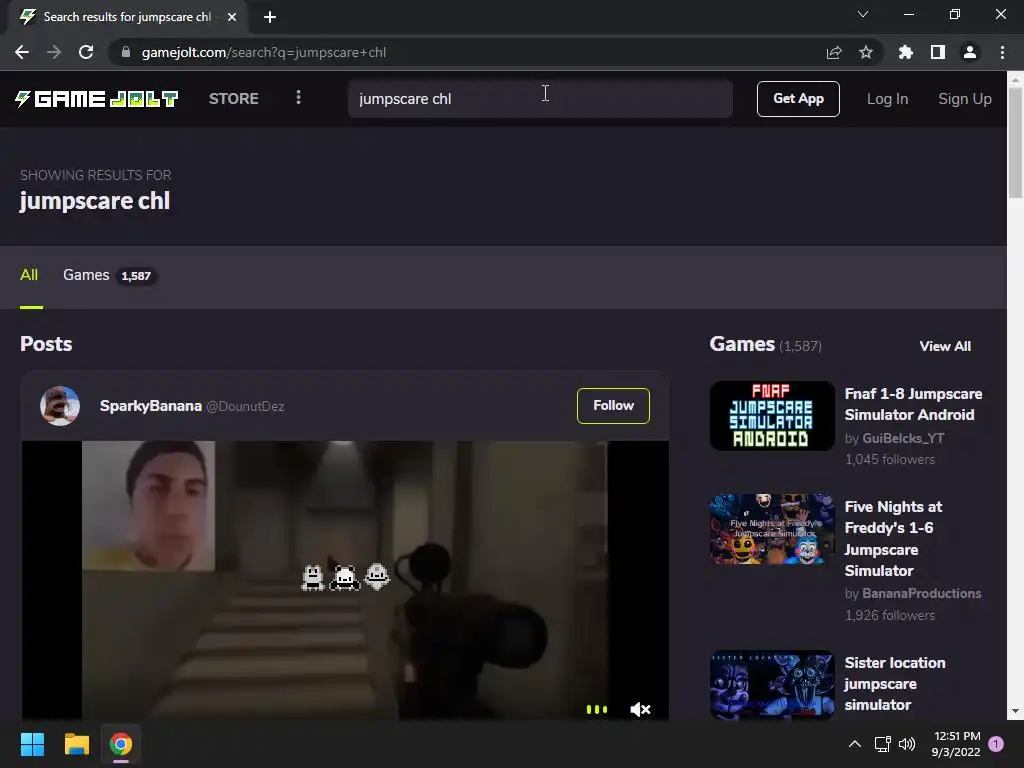
Task: Open GuiBelcks_YT developer profile
Action: 903,438
